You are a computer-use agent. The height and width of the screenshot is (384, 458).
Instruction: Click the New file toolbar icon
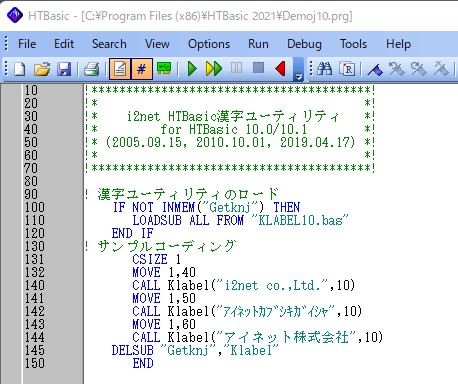point(20,69)
